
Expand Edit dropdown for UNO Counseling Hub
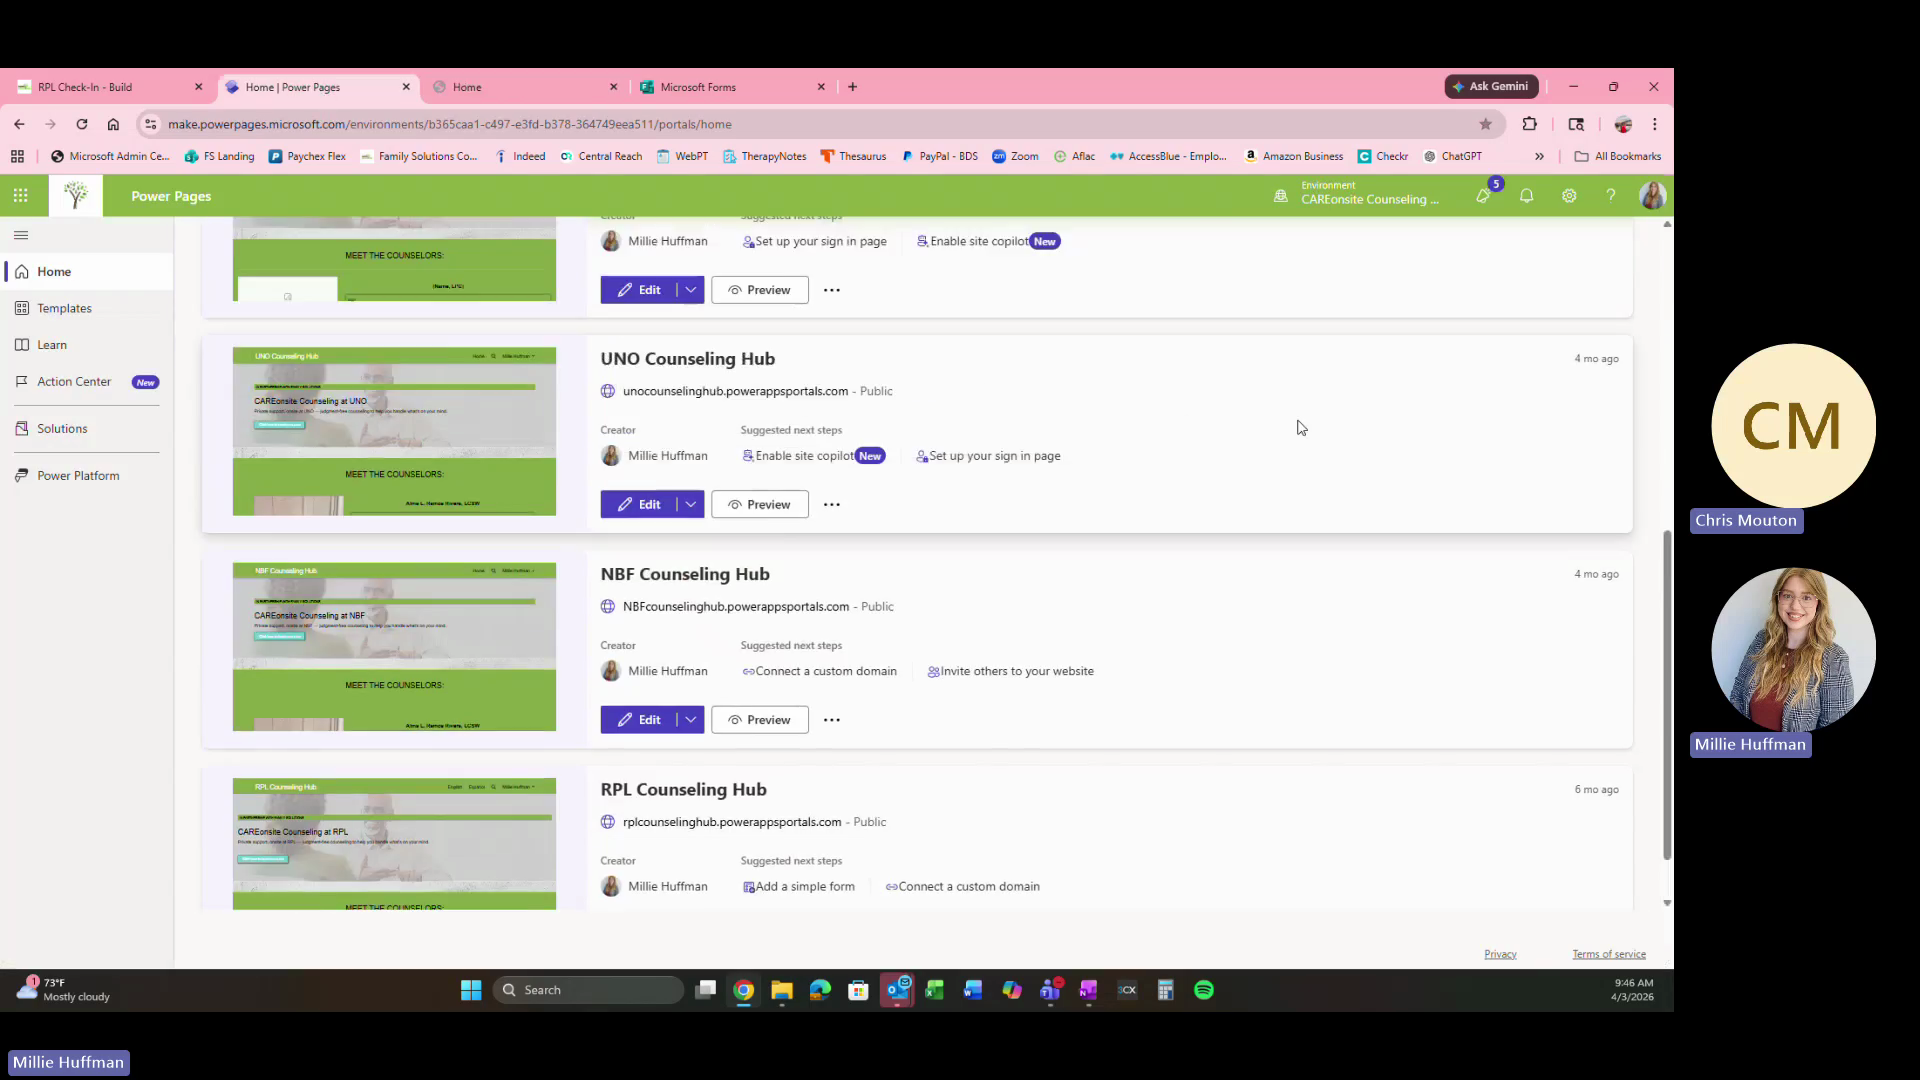(x=690, y=505)
